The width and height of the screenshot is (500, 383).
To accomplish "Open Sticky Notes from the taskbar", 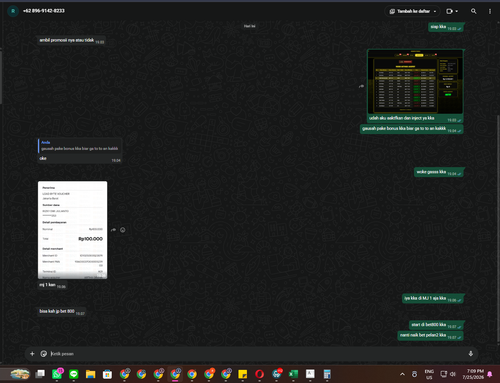I will click(243, 374).
